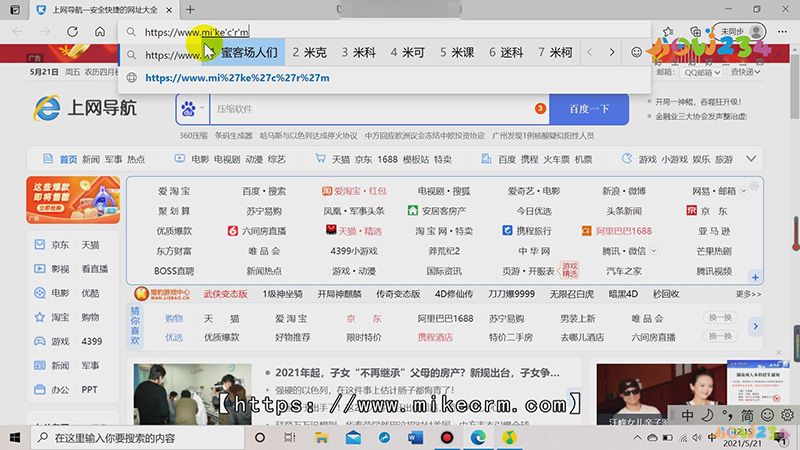Click the Baidu paw search engine icon
Image resolution: width=800 pixels, height=450 pixels.
coord(188,109)
